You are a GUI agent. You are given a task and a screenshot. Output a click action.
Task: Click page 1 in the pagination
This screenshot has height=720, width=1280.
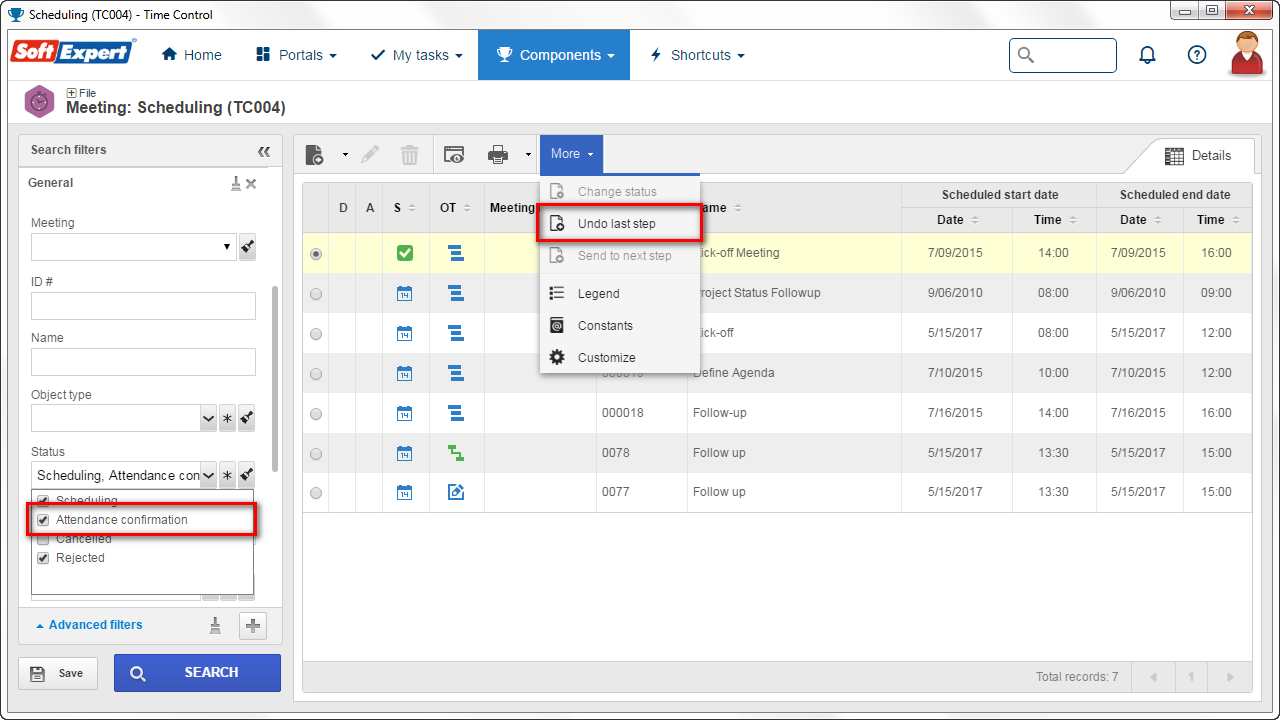point(1191,677)
